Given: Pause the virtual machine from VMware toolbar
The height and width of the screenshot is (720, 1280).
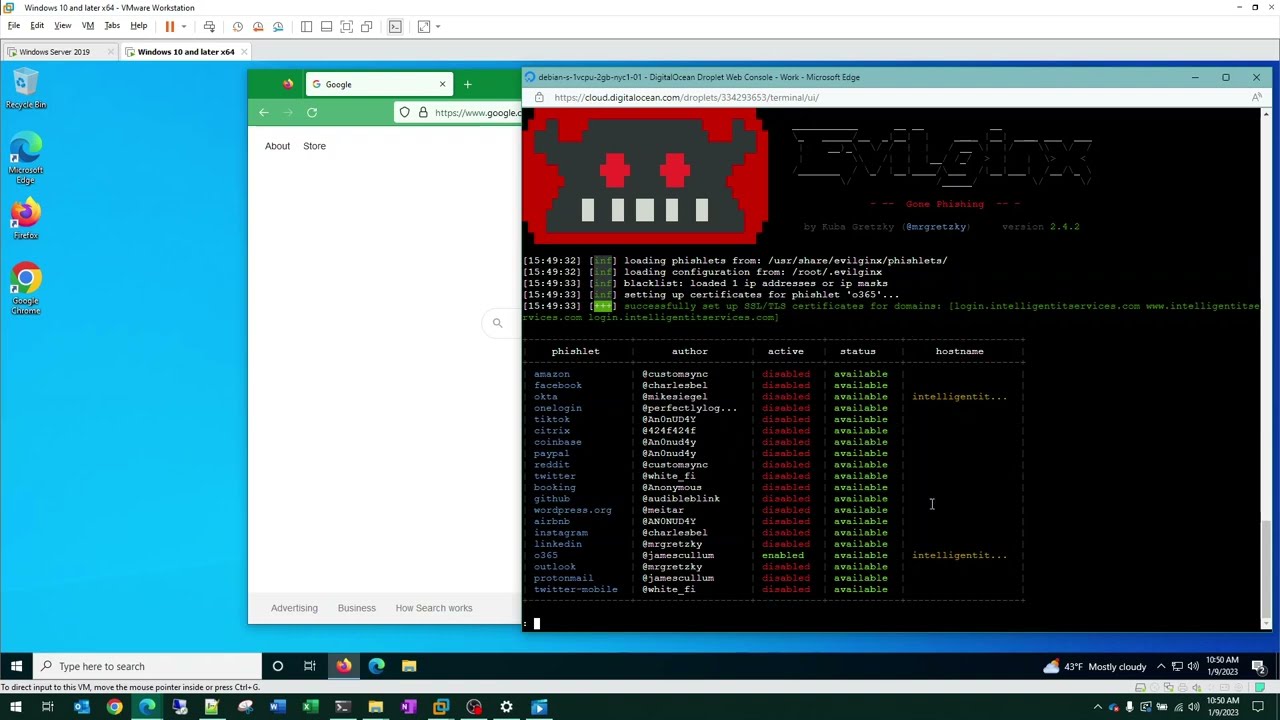Looking at the screenshot, I should point(169,26).
